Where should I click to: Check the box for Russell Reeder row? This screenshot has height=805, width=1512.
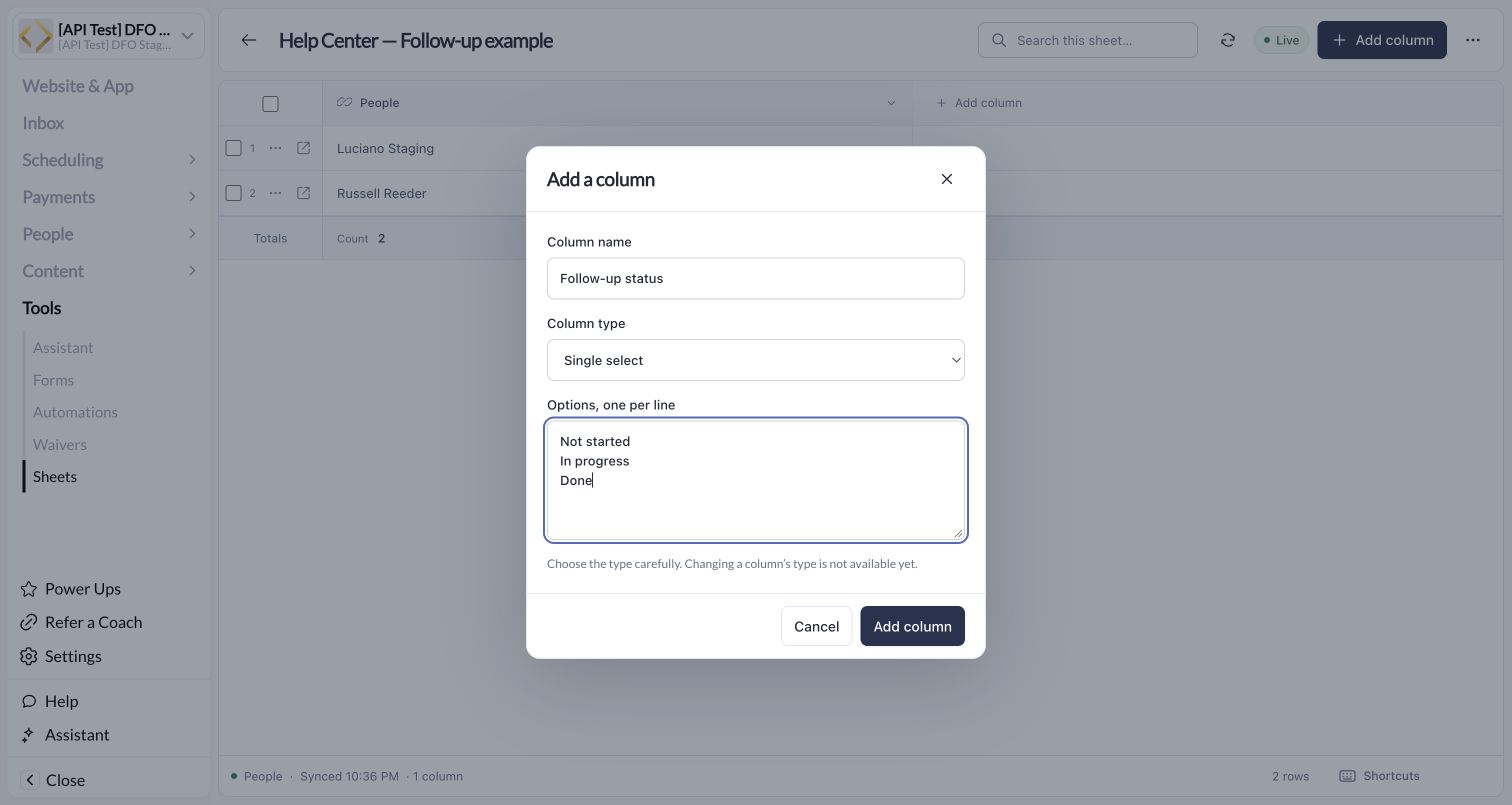[x=234, y=193]
